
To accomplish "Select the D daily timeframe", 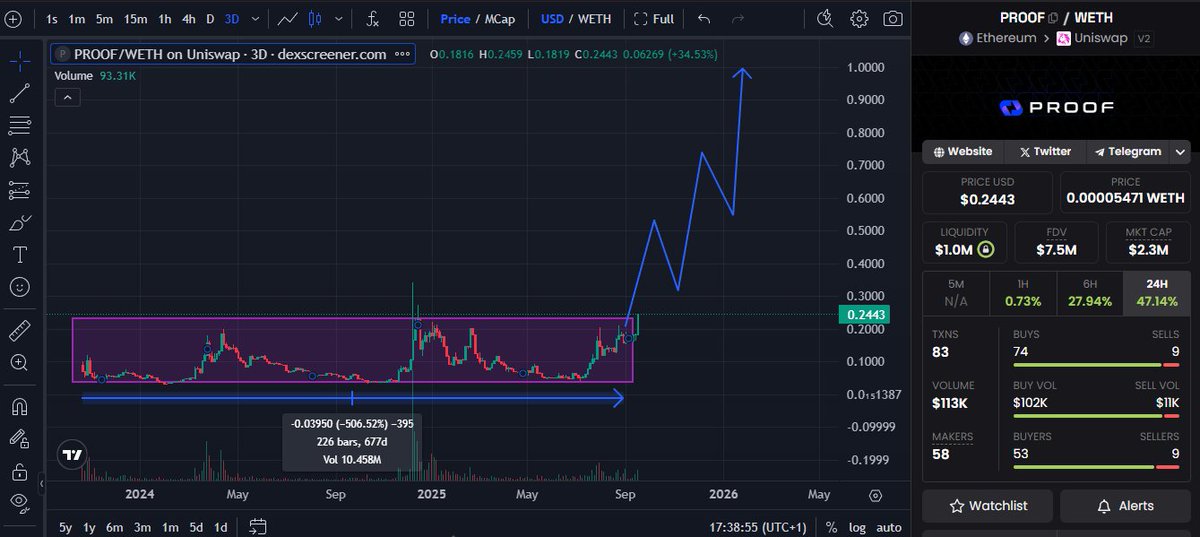I will pos(210,18).
